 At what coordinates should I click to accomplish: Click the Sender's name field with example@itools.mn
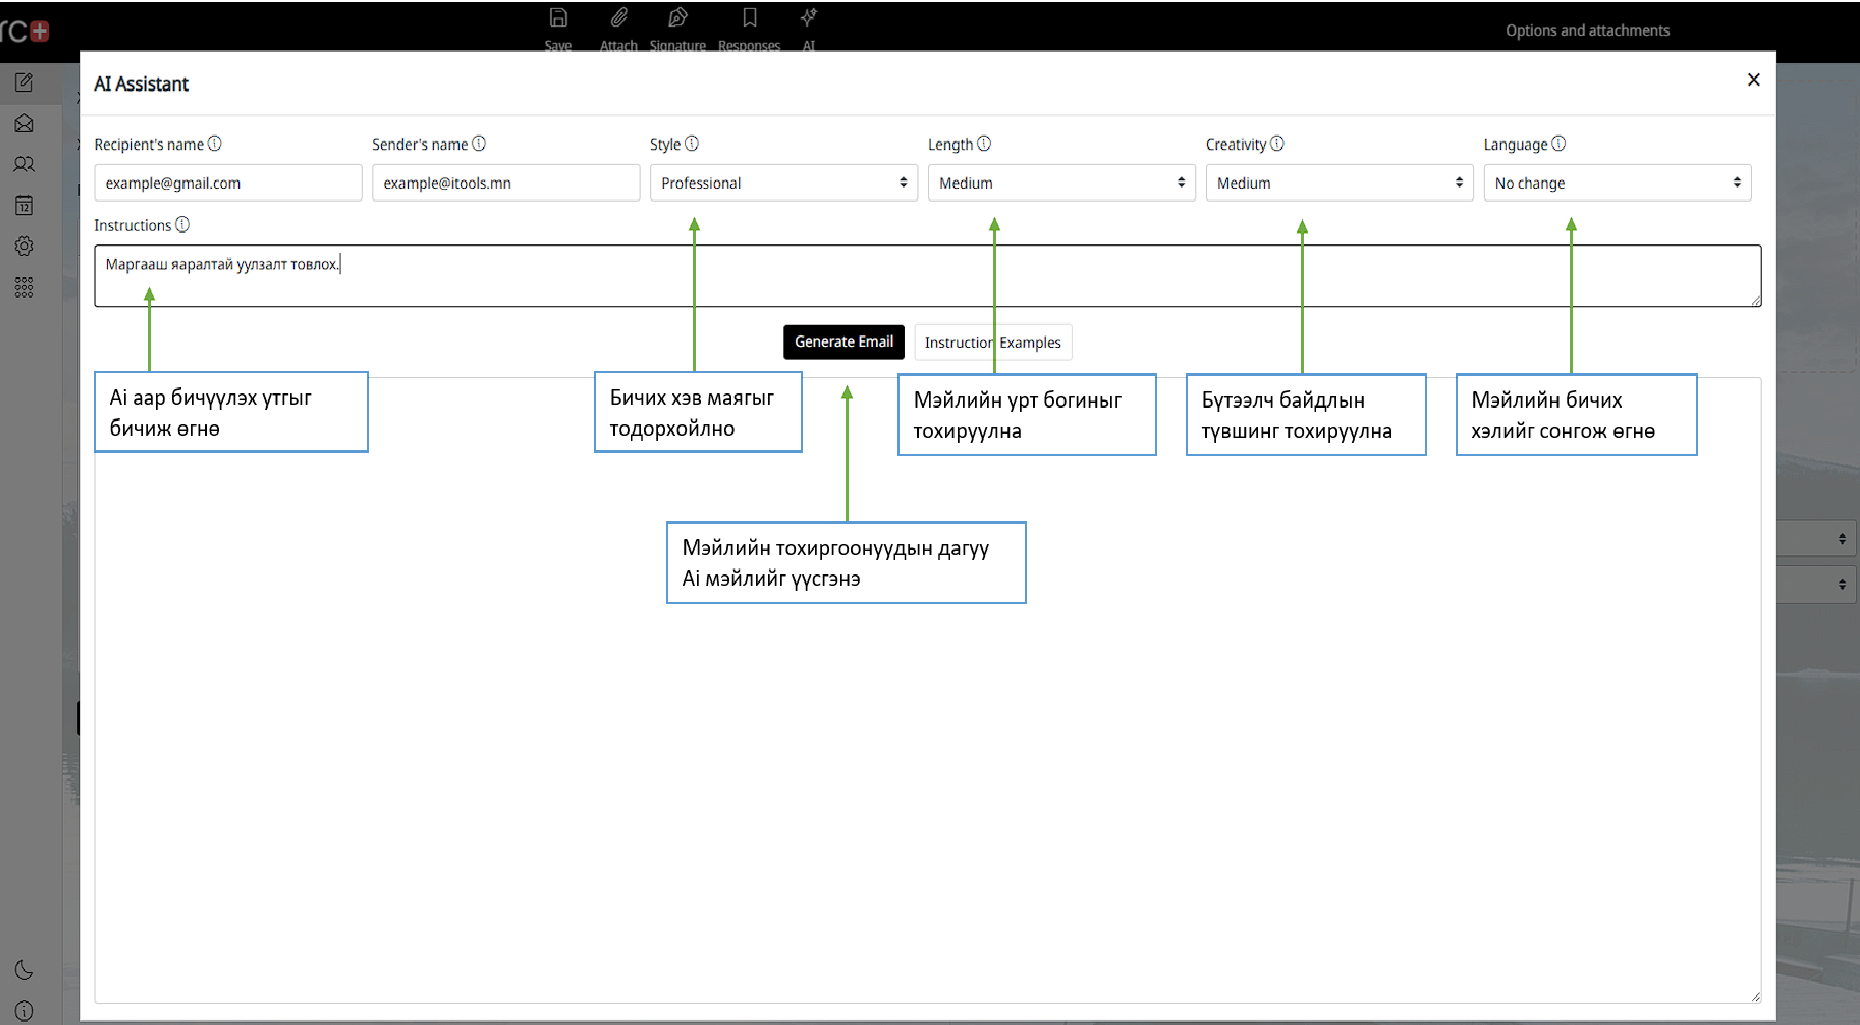coord(506,183)
